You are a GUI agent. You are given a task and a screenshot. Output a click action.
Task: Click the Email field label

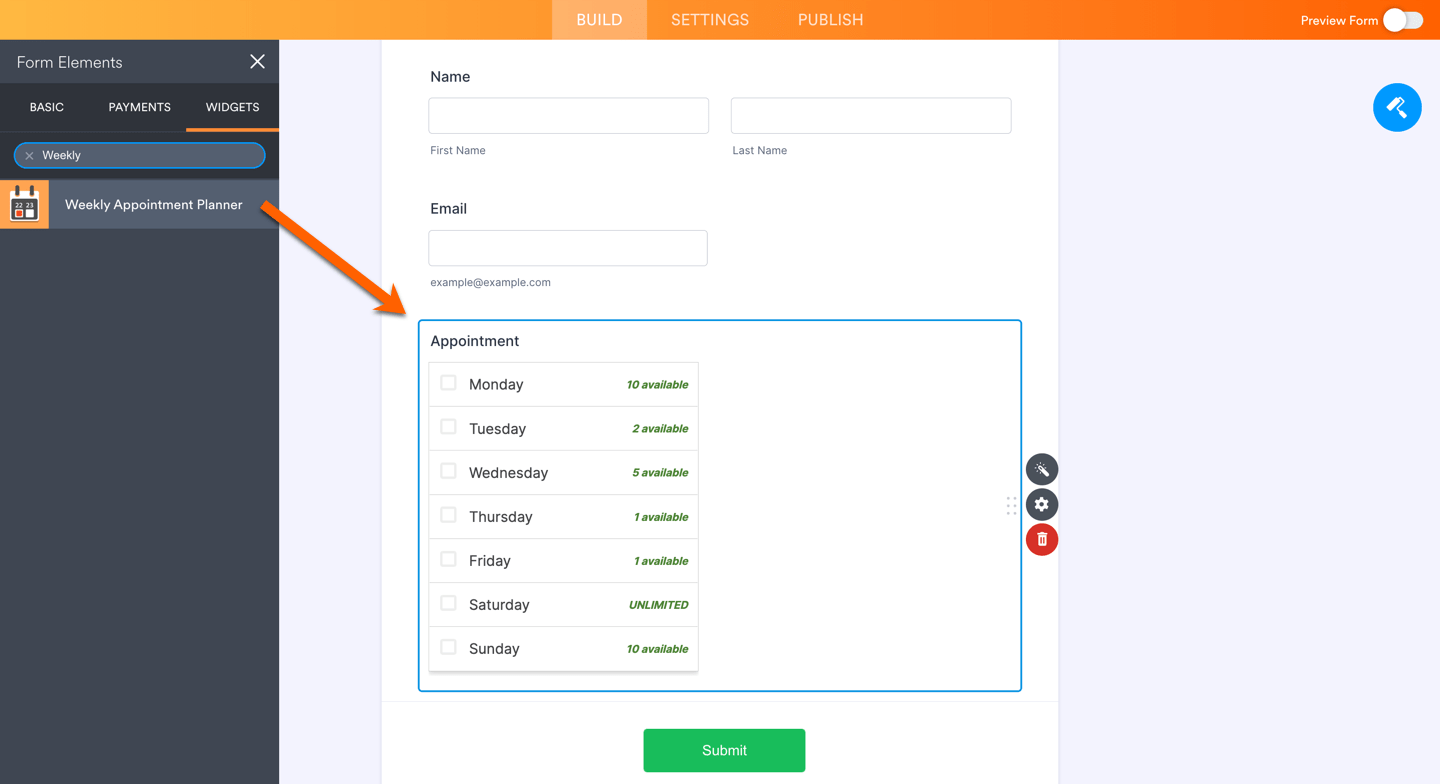[448, 209]
